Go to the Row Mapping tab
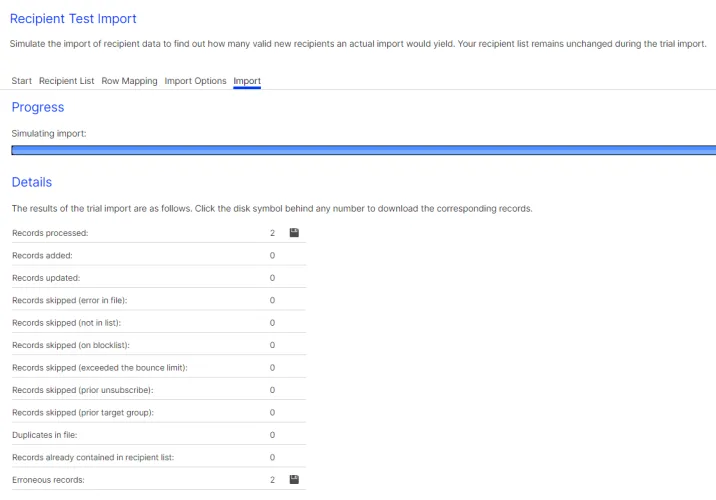Viewport: 716px width, 500px height. 129,81
